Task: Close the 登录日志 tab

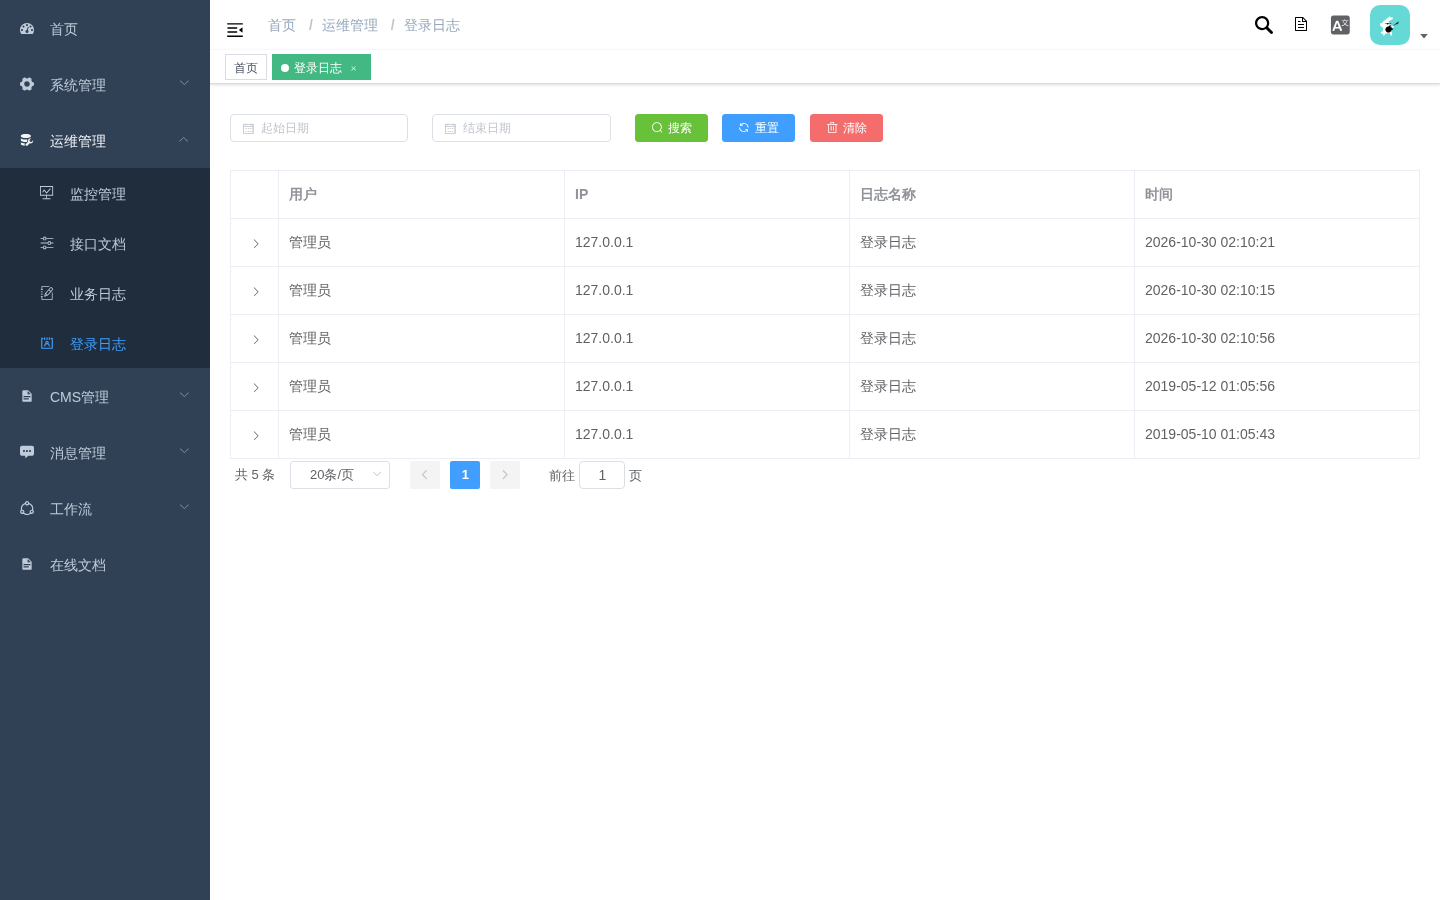Action: coord(354,68)
